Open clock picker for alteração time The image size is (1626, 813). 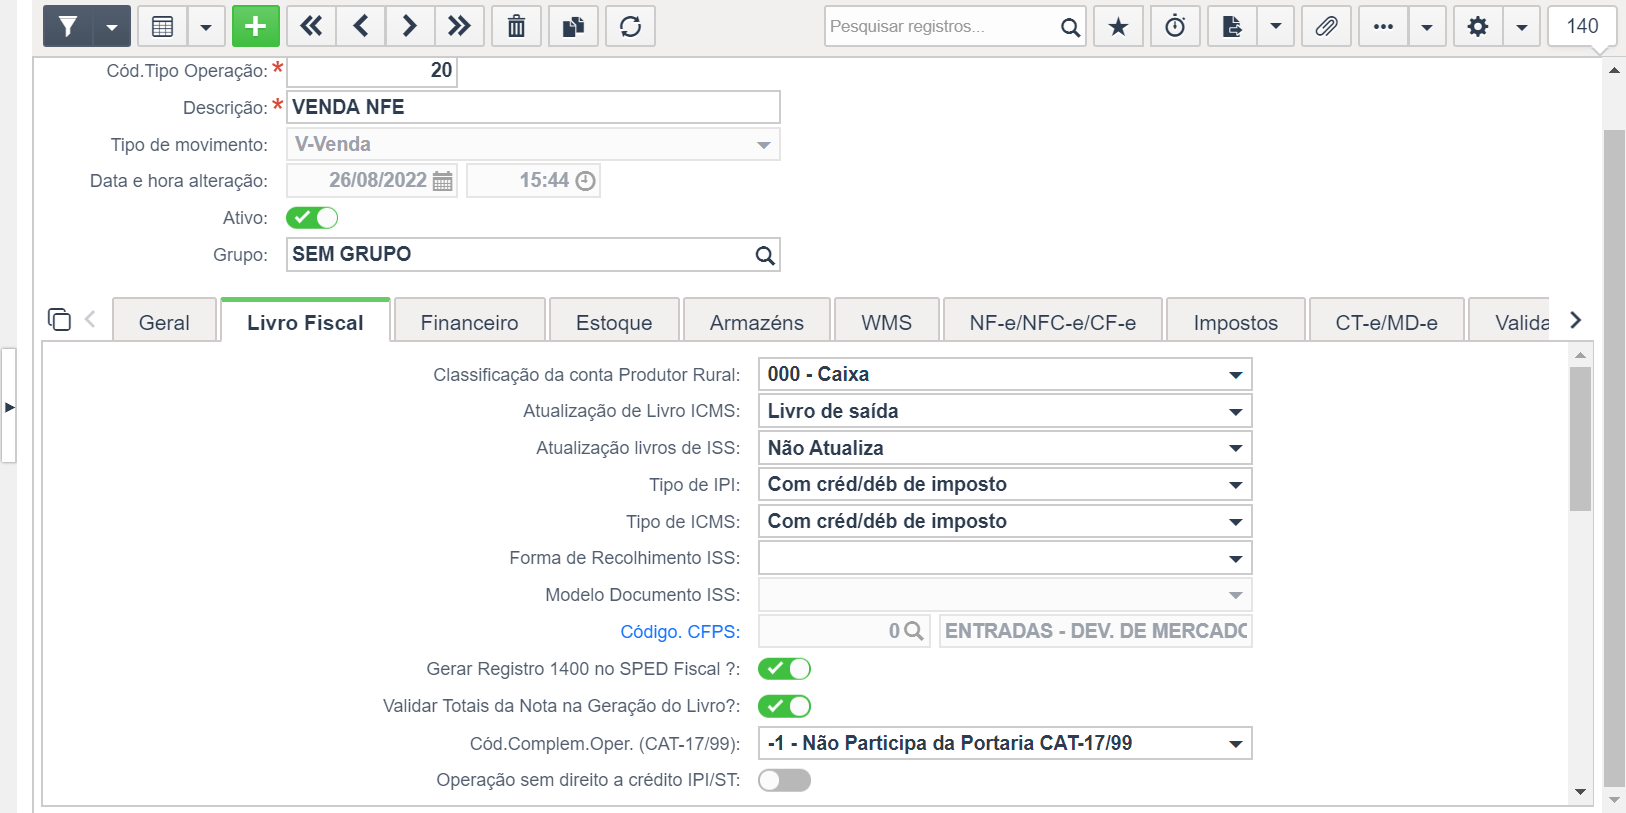pos(585,181)
